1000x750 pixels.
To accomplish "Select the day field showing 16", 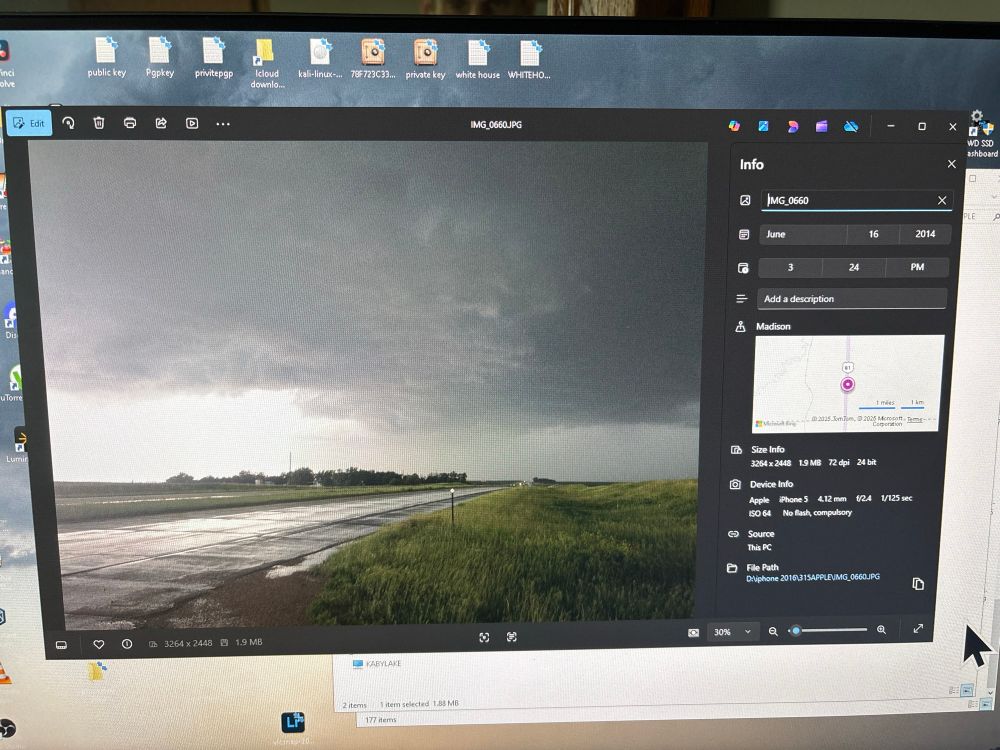I will tap(873, 234).
